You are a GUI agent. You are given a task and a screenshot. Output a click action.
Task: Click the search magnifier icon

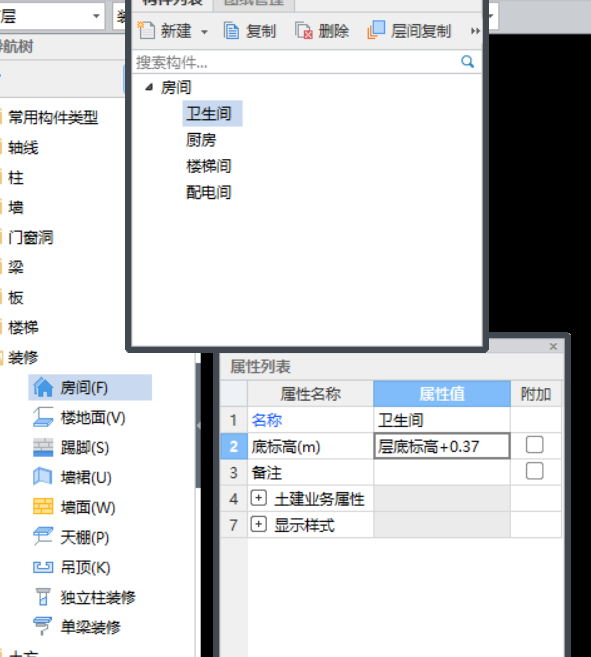[x=467, y=62]
